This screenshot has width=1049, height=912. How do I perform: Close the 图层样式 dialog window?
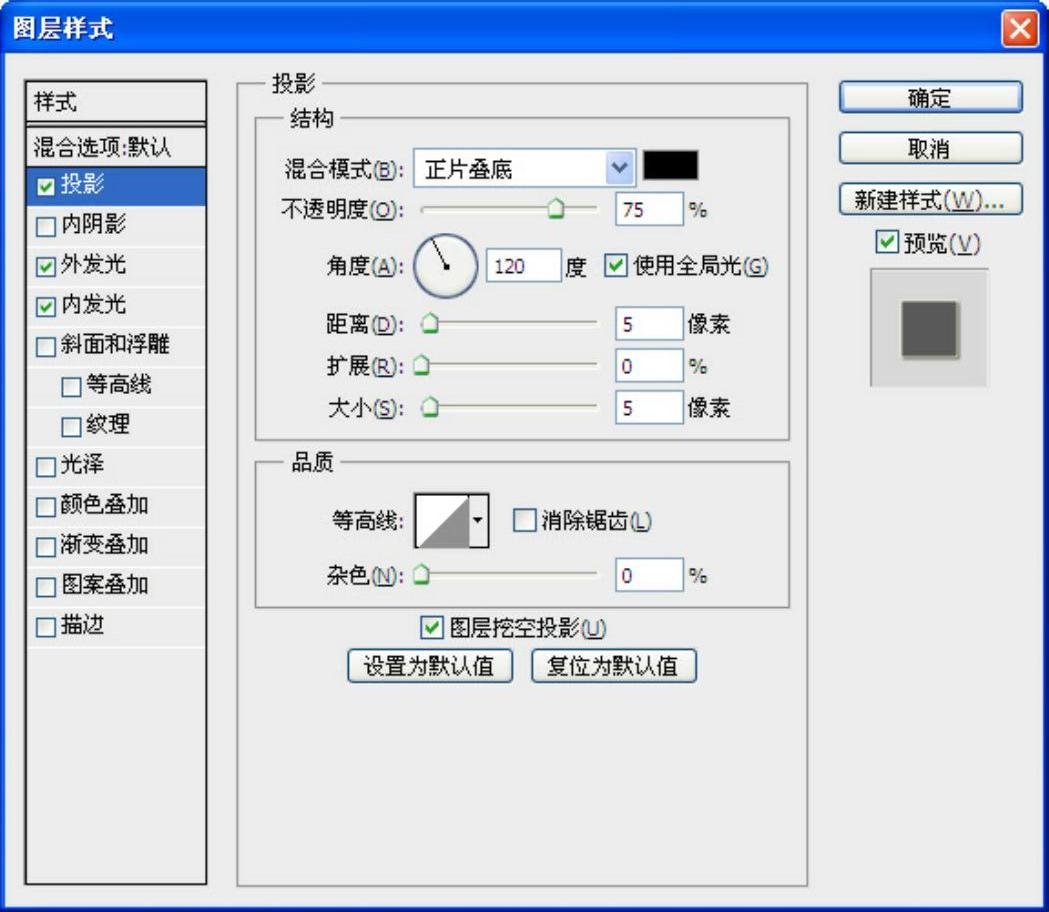pos(1019,29)
